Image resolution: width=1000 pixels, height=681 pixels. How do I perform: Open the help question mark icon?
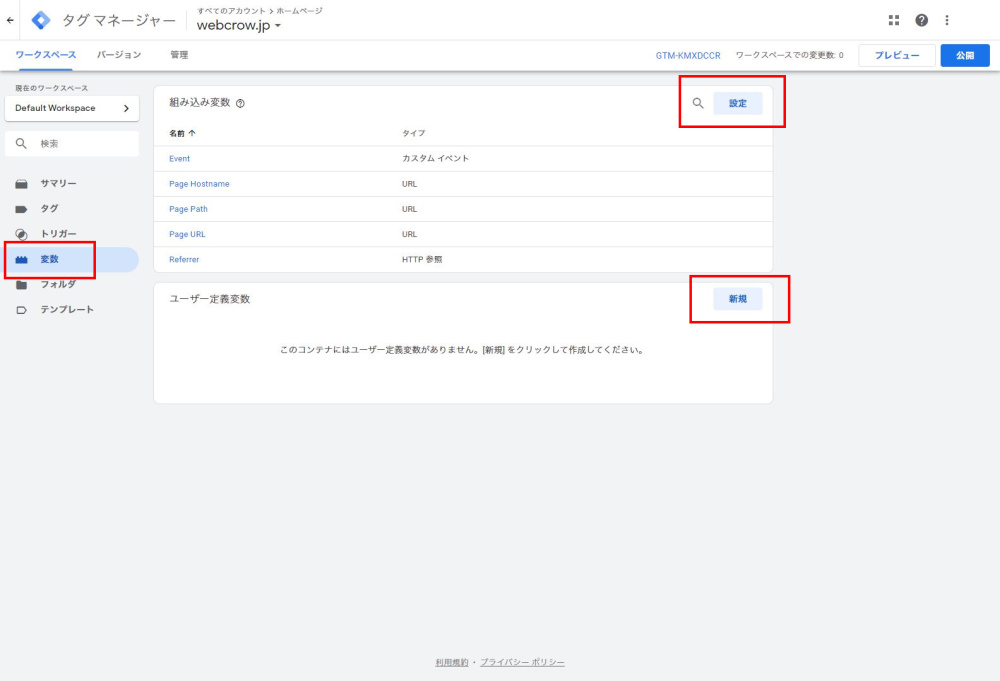coord(921,20)
